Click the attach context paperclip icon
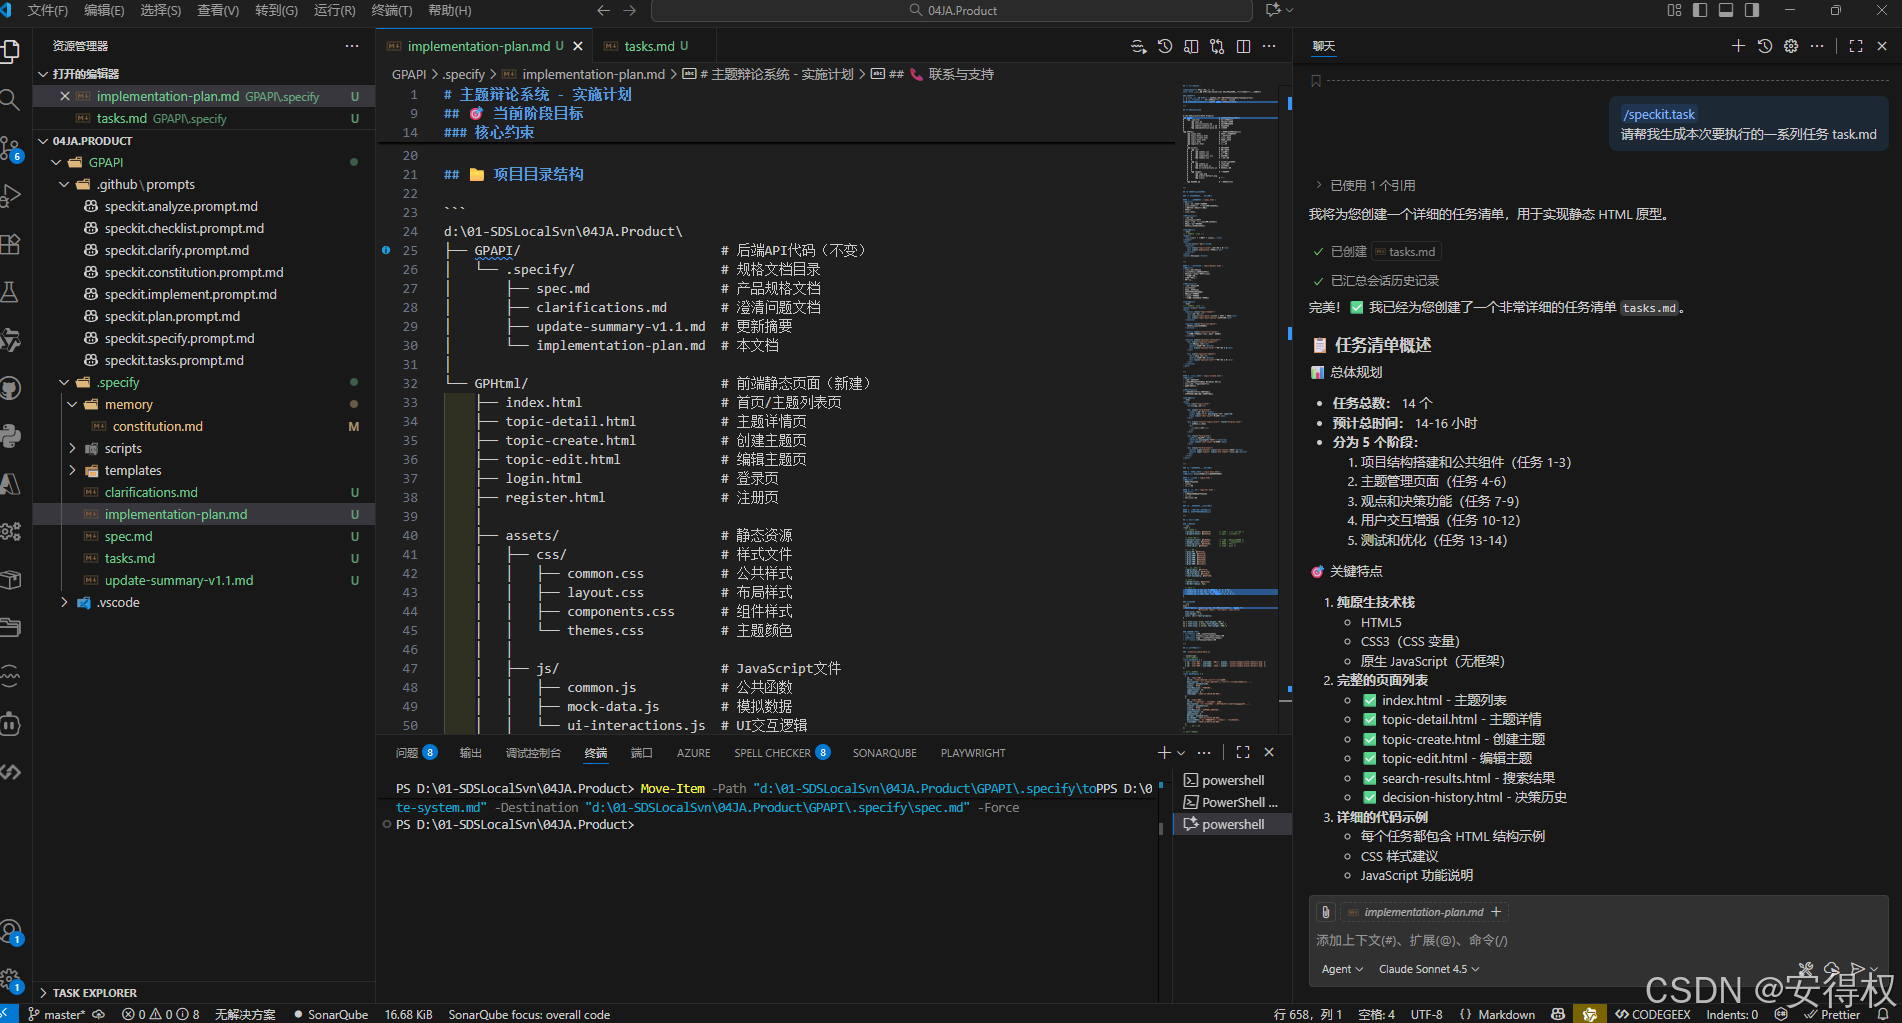The height and width of the screenshot is (1023, 1902). coord(1326,912)
